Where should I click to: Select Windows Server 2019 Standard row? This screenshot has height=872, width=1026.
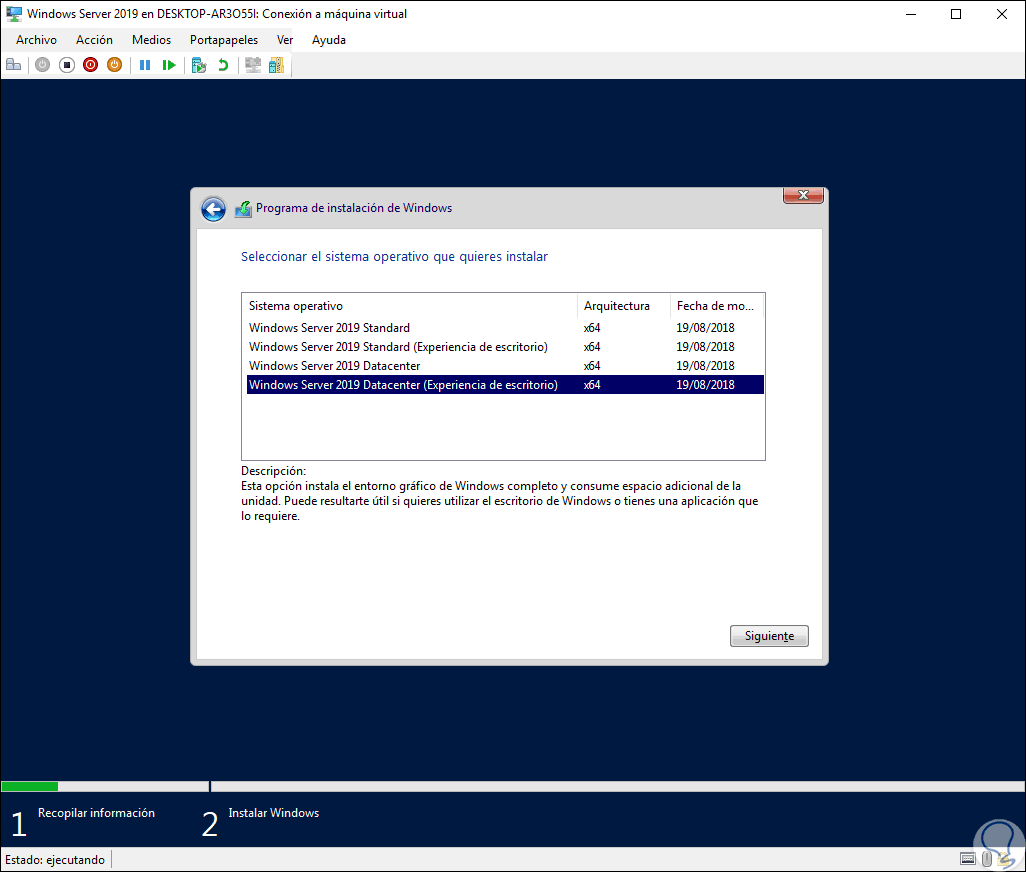point(504,328)
